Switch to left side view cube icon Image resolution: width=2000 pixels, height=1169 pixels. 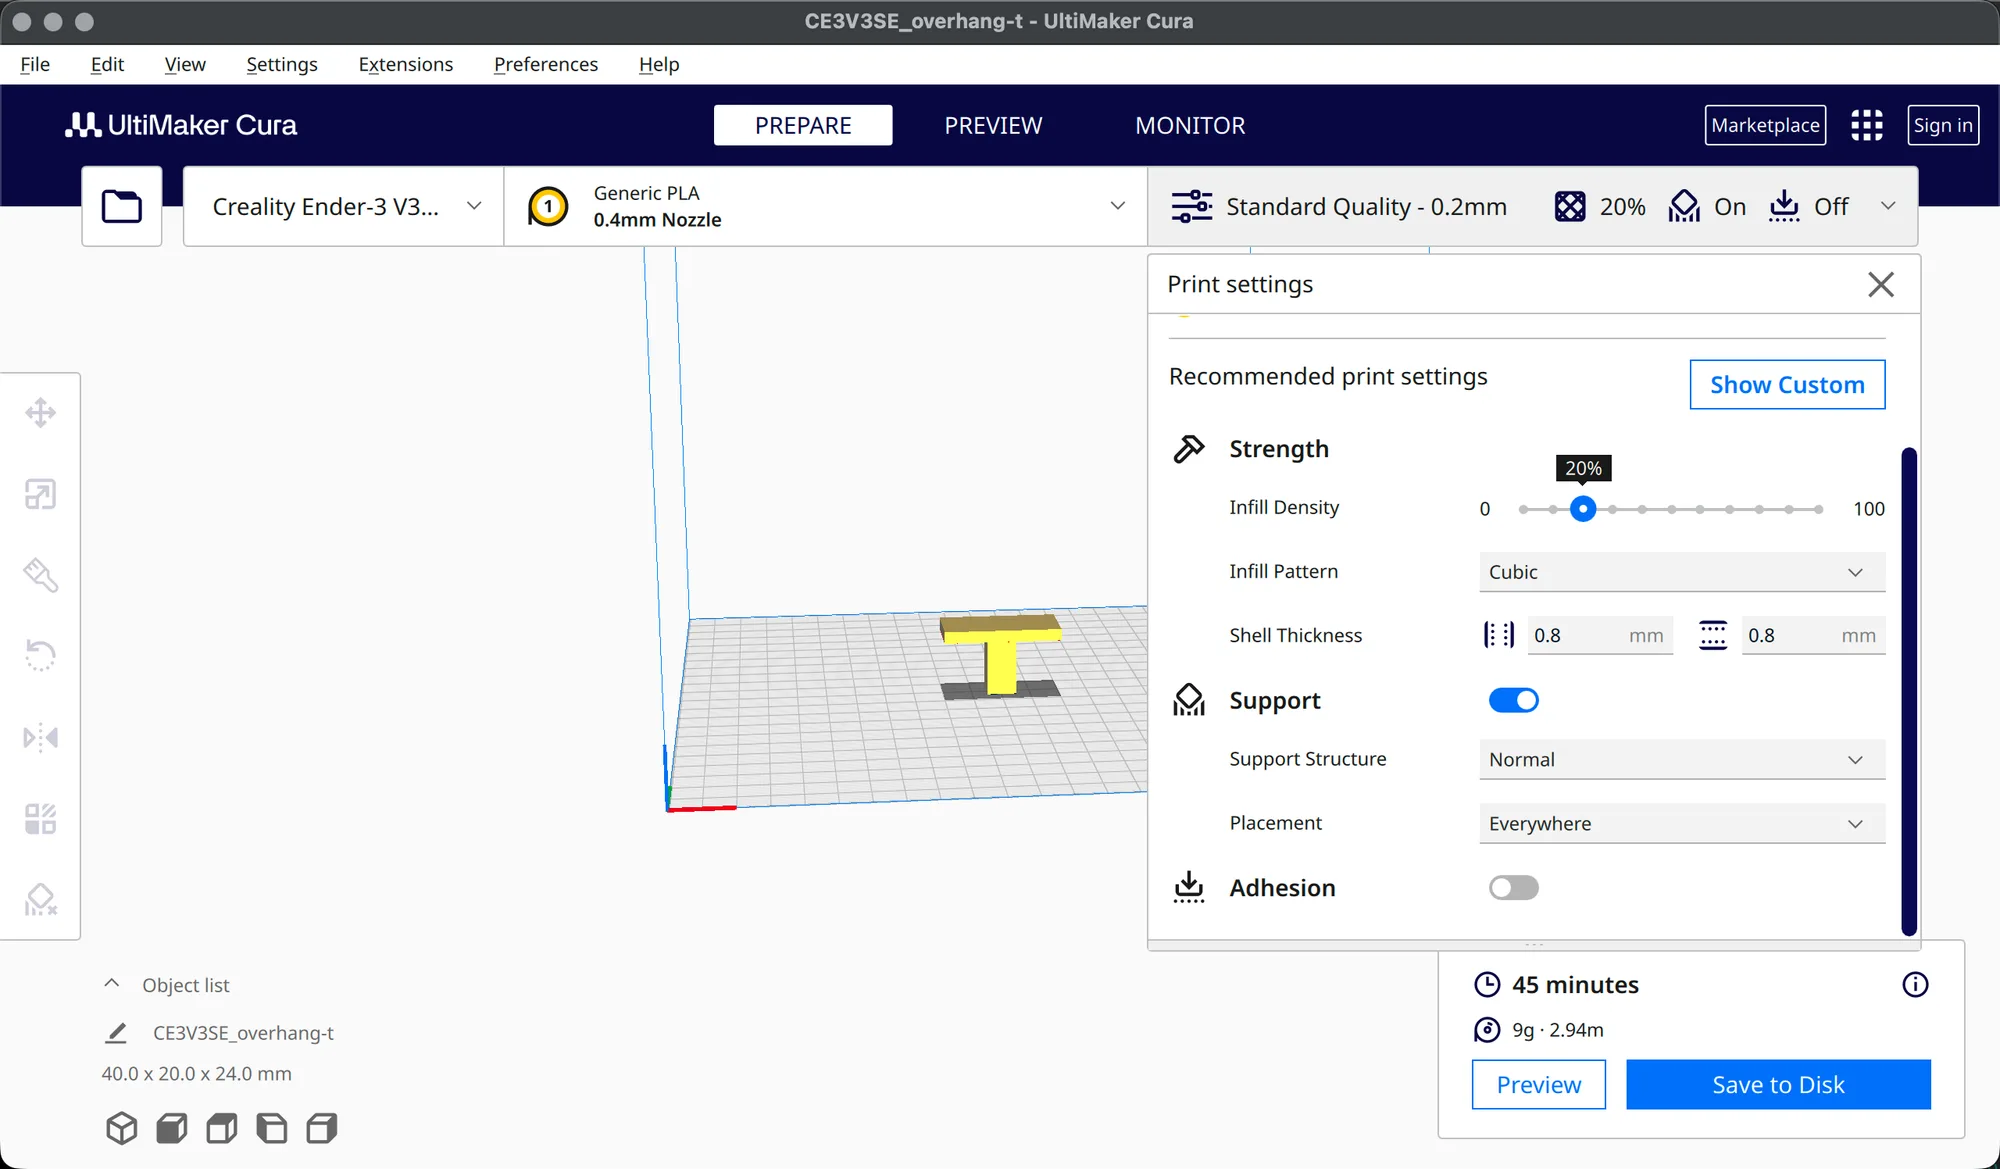pyautogui.click(x=272, y=1128)
